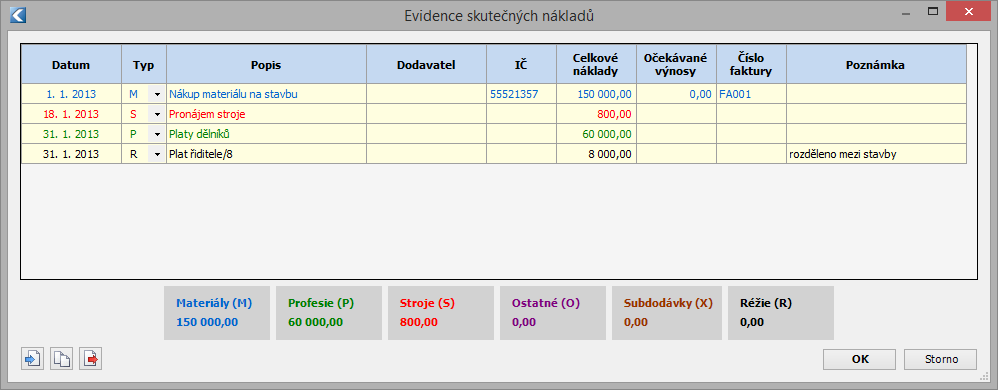Click the IČ cell in Platy dělníků row
Screen dimensions: 998x390
click(x=521, y=134)
